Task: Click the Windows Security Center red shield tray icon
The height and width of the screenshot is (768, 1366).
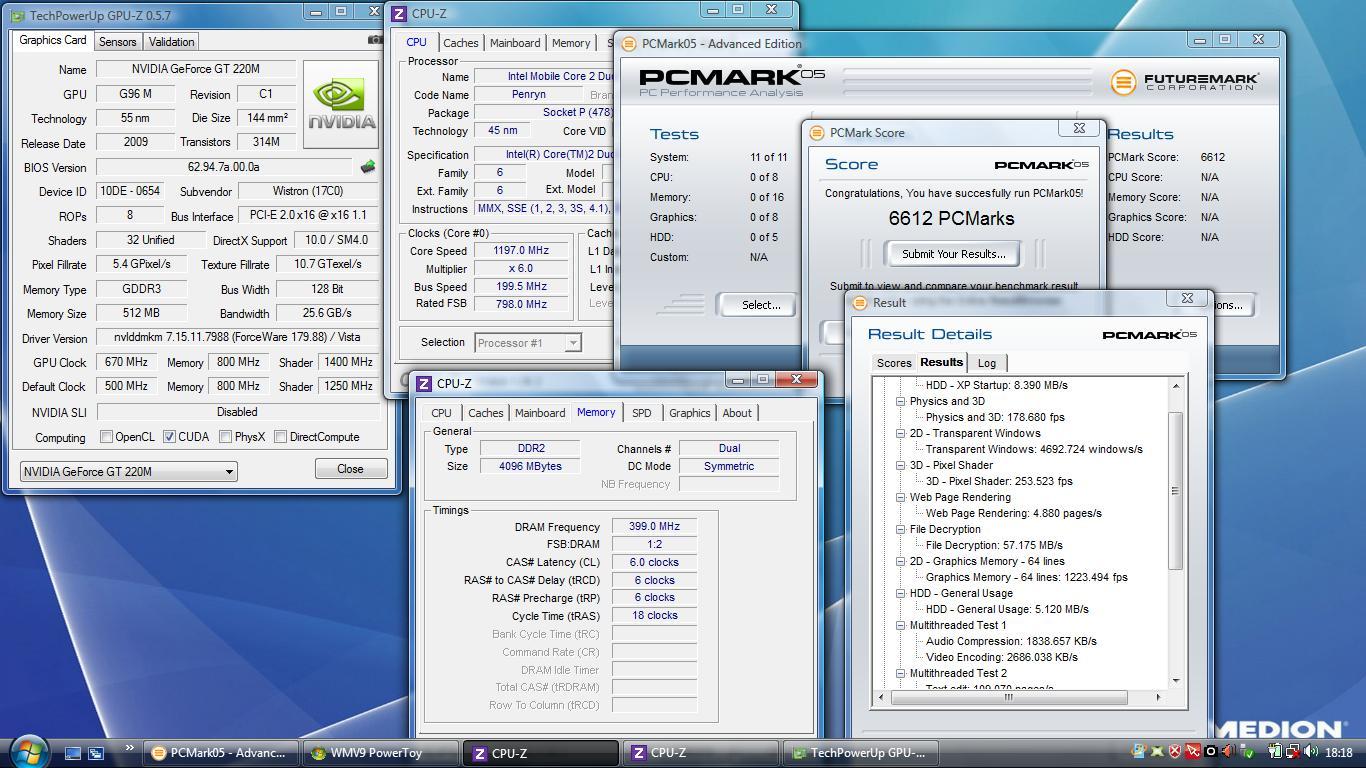Action: [1175, 752]
